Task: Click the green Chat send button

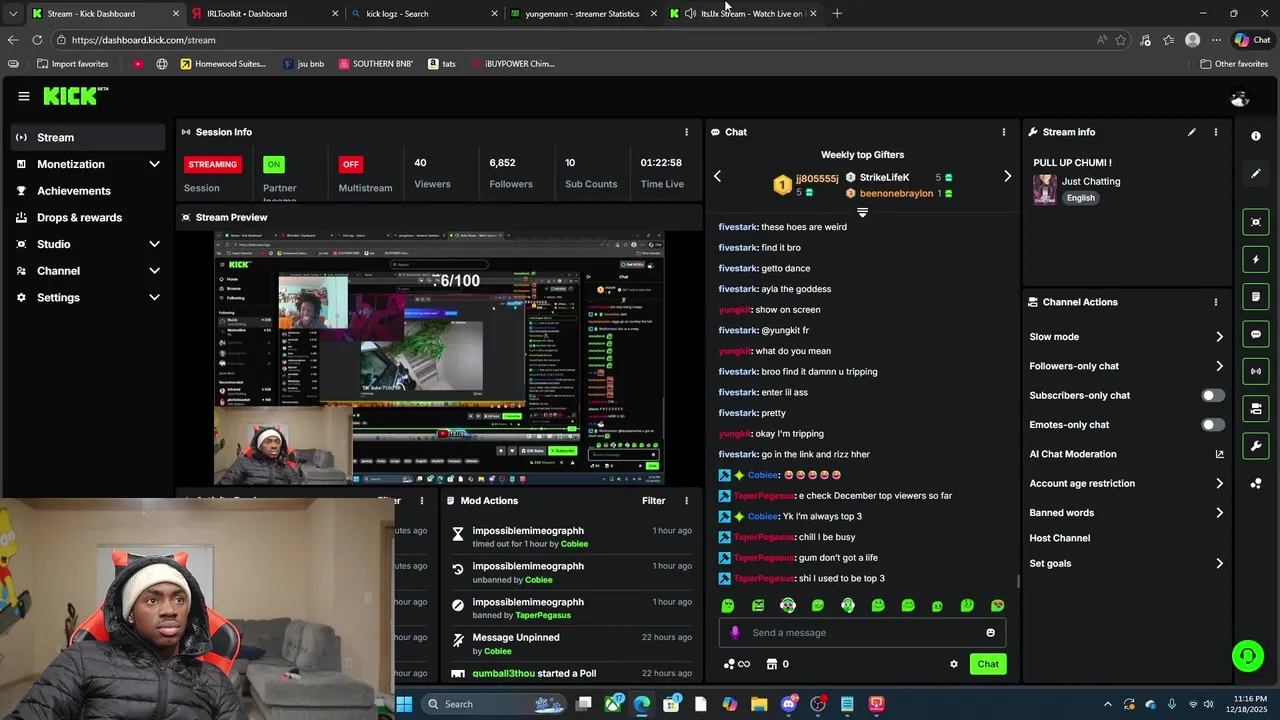Action: (988, 664)
